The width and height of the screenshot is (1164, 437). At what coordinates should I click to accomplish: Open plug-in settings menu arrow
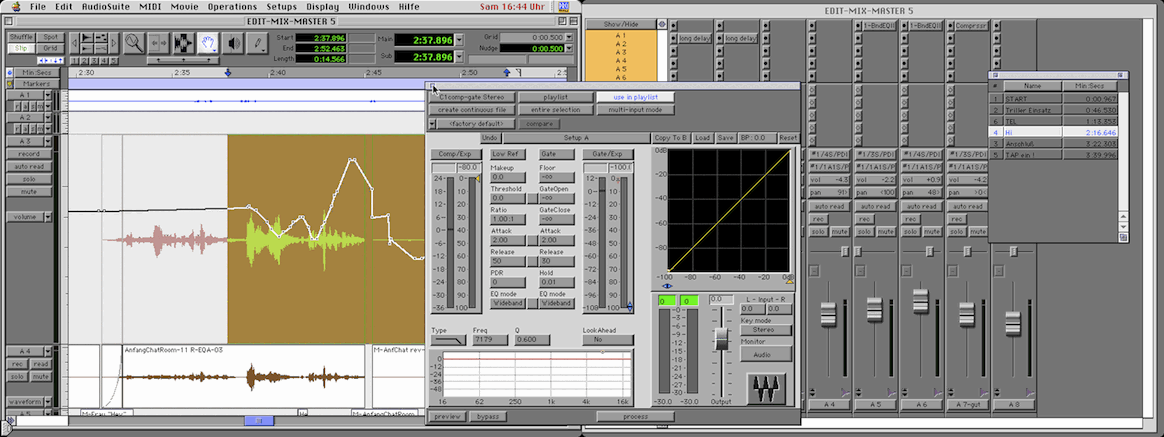click(x=433, y=123)
